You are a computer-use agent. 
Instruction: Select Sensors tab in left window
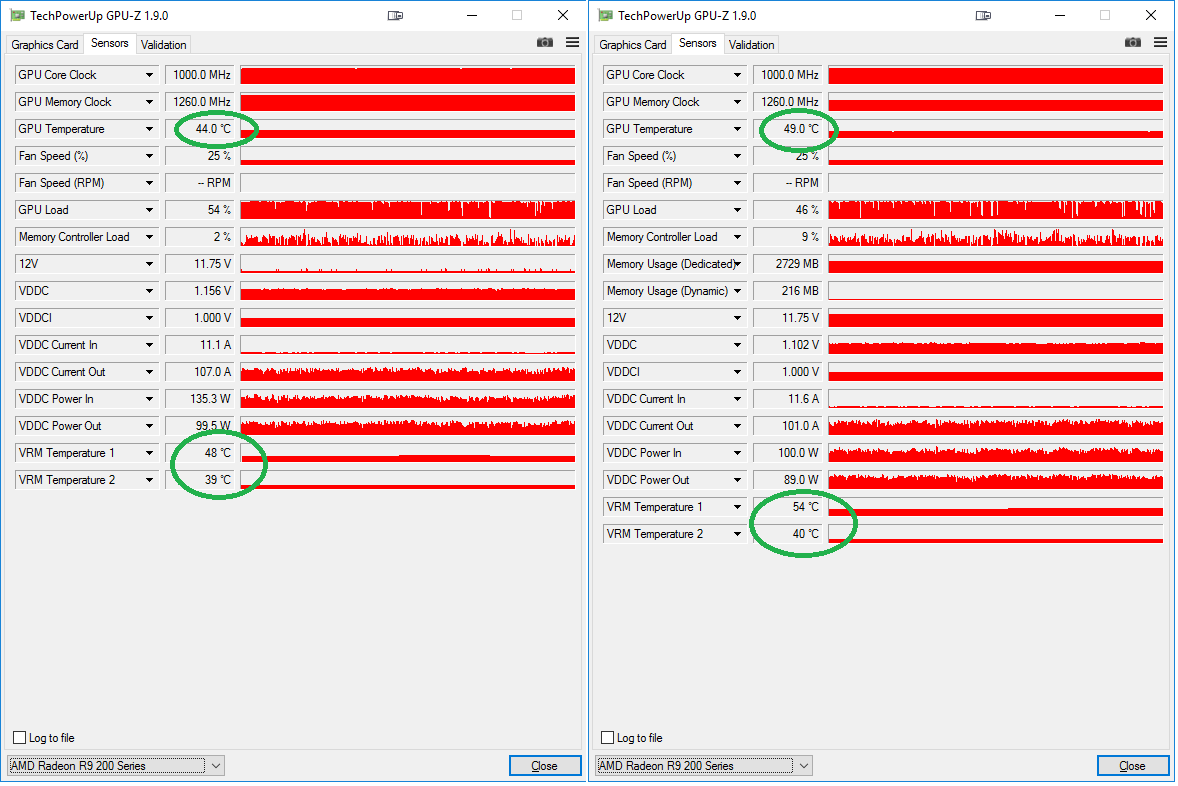pos(110,44)
